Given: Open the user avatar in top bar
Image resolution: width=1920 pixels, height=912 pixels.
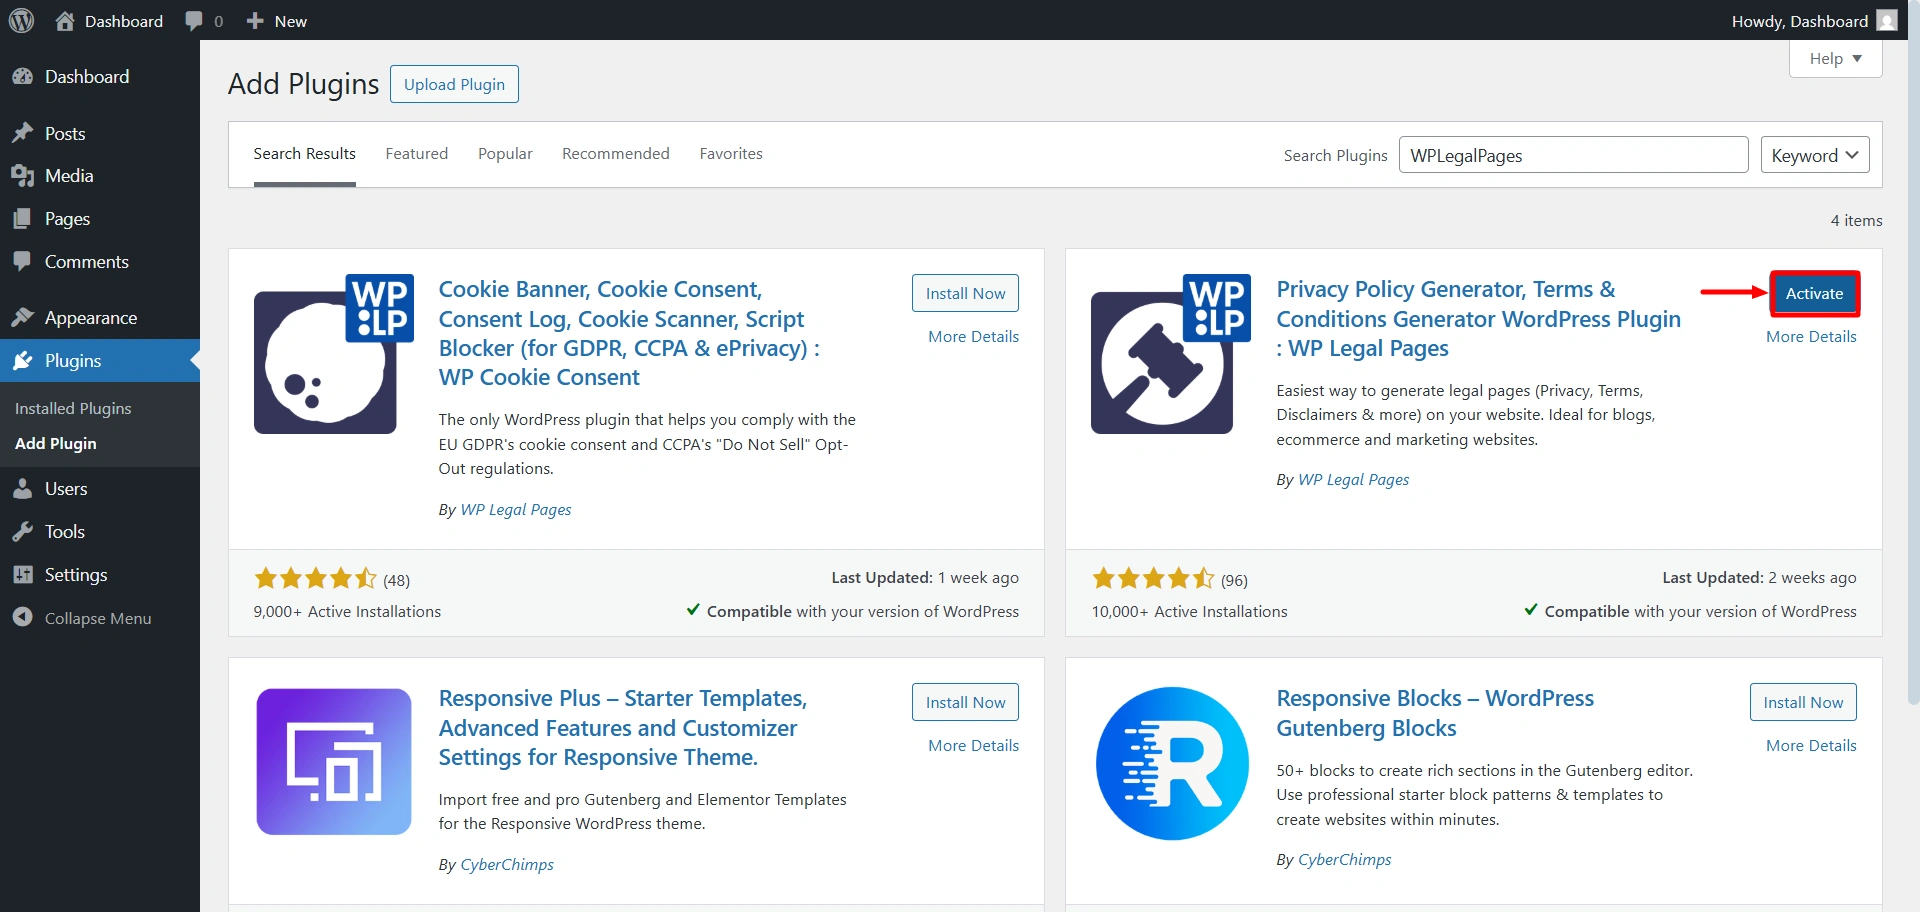Looking at the screenshot, I should (1886, 21).
